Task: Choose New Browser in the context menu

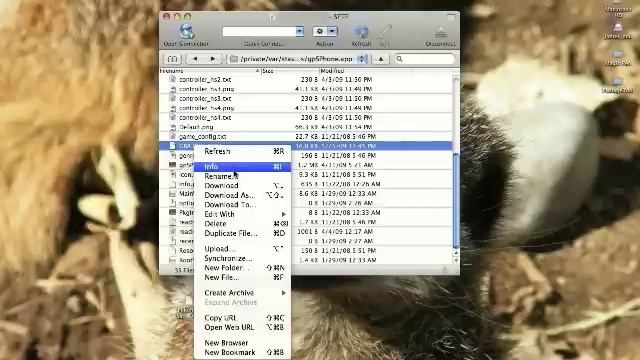Action: (242, 343)
